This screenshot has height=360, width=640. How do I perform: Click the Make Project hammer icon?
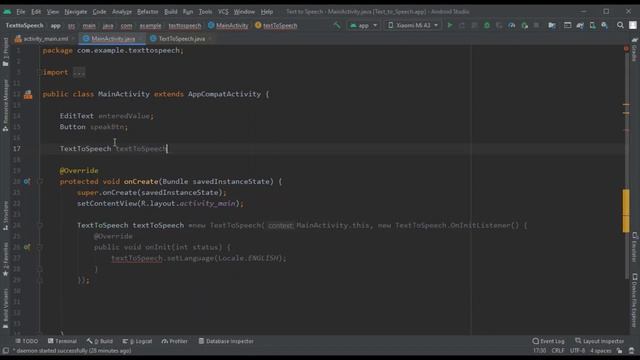[x=337, y=25]
